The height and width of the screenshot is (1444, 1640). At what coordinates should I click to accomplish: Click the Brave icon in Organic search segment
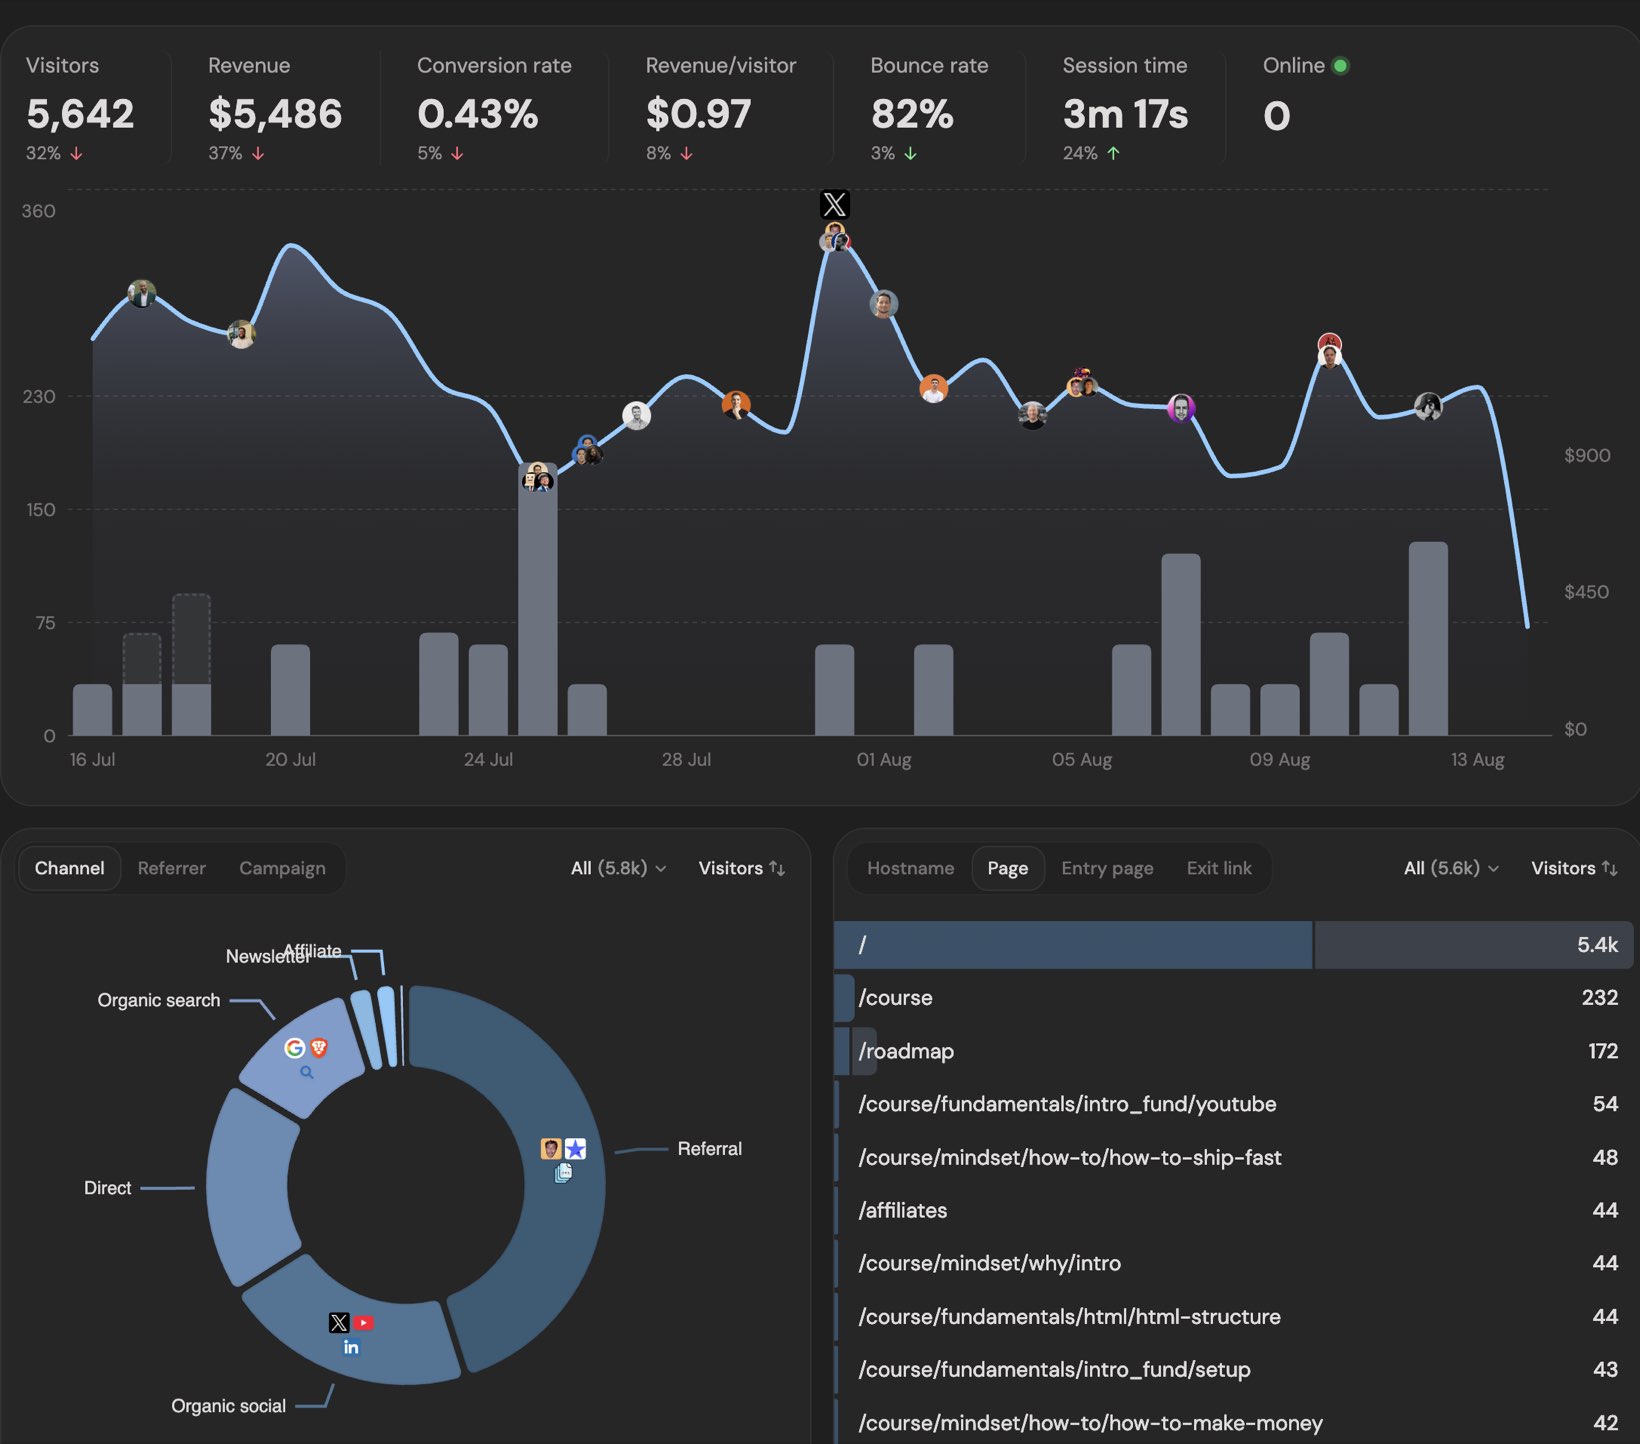319,1047
